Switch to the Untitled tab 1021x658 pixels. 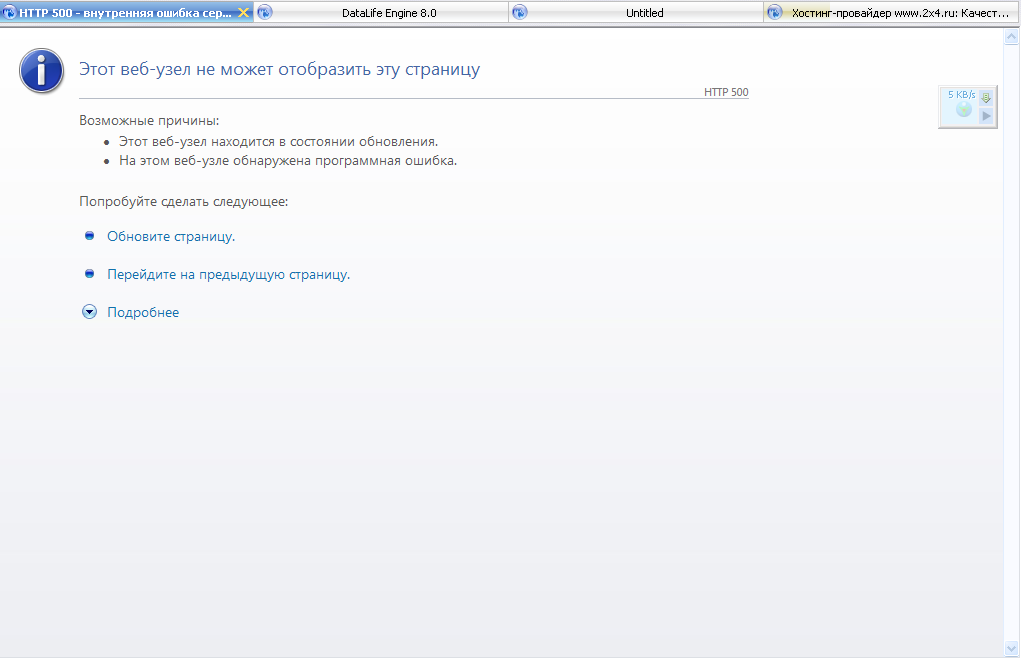click(636, 12)
